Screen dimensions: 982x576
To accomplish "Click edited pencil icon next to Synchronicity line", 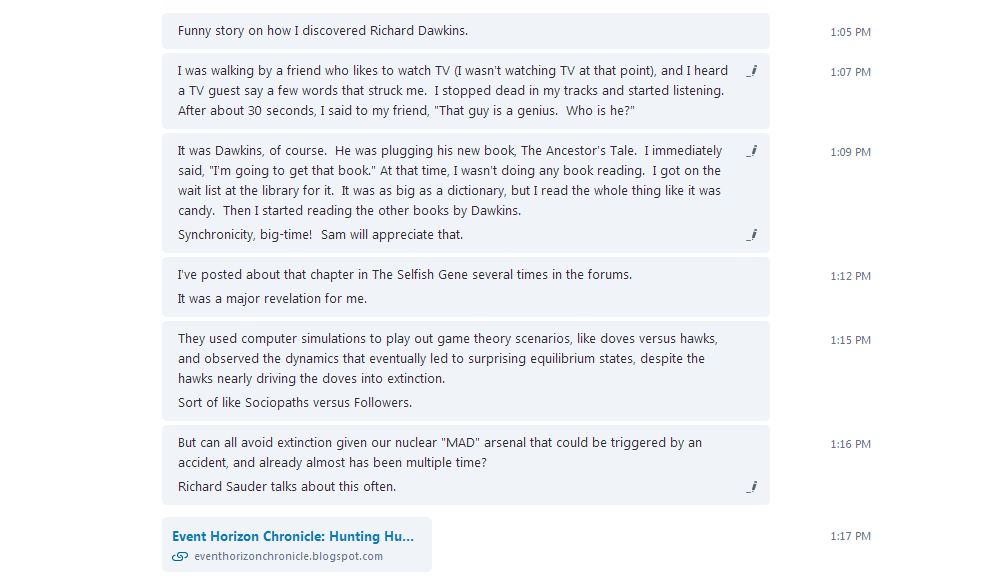I will 751,235.
